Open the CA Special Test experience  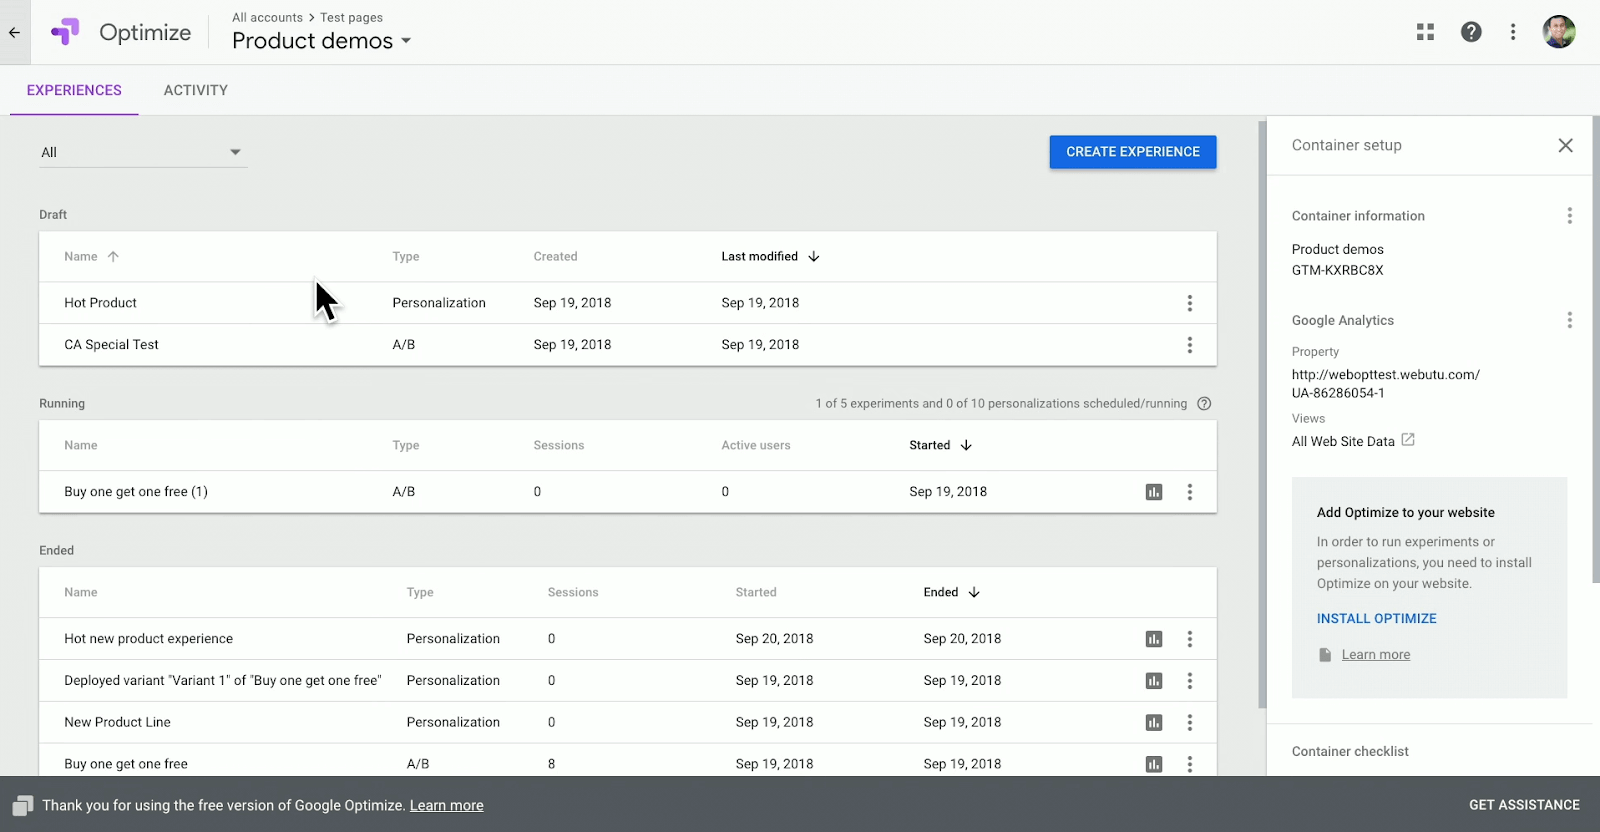tap(111, 345)
